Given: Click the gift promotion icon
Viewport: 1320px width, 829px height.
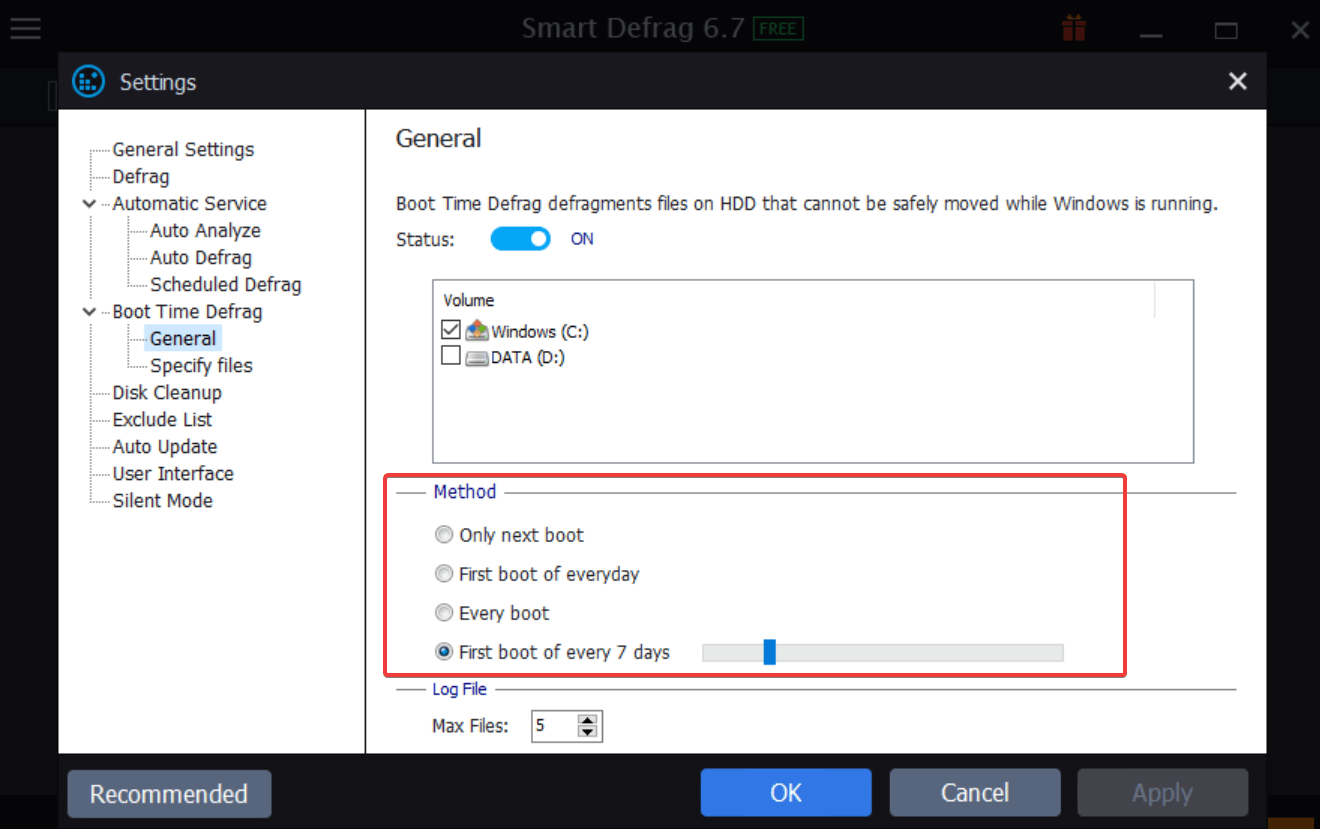Looking at the screenshot, I should pyautogui.click(x=1074, y=28).
